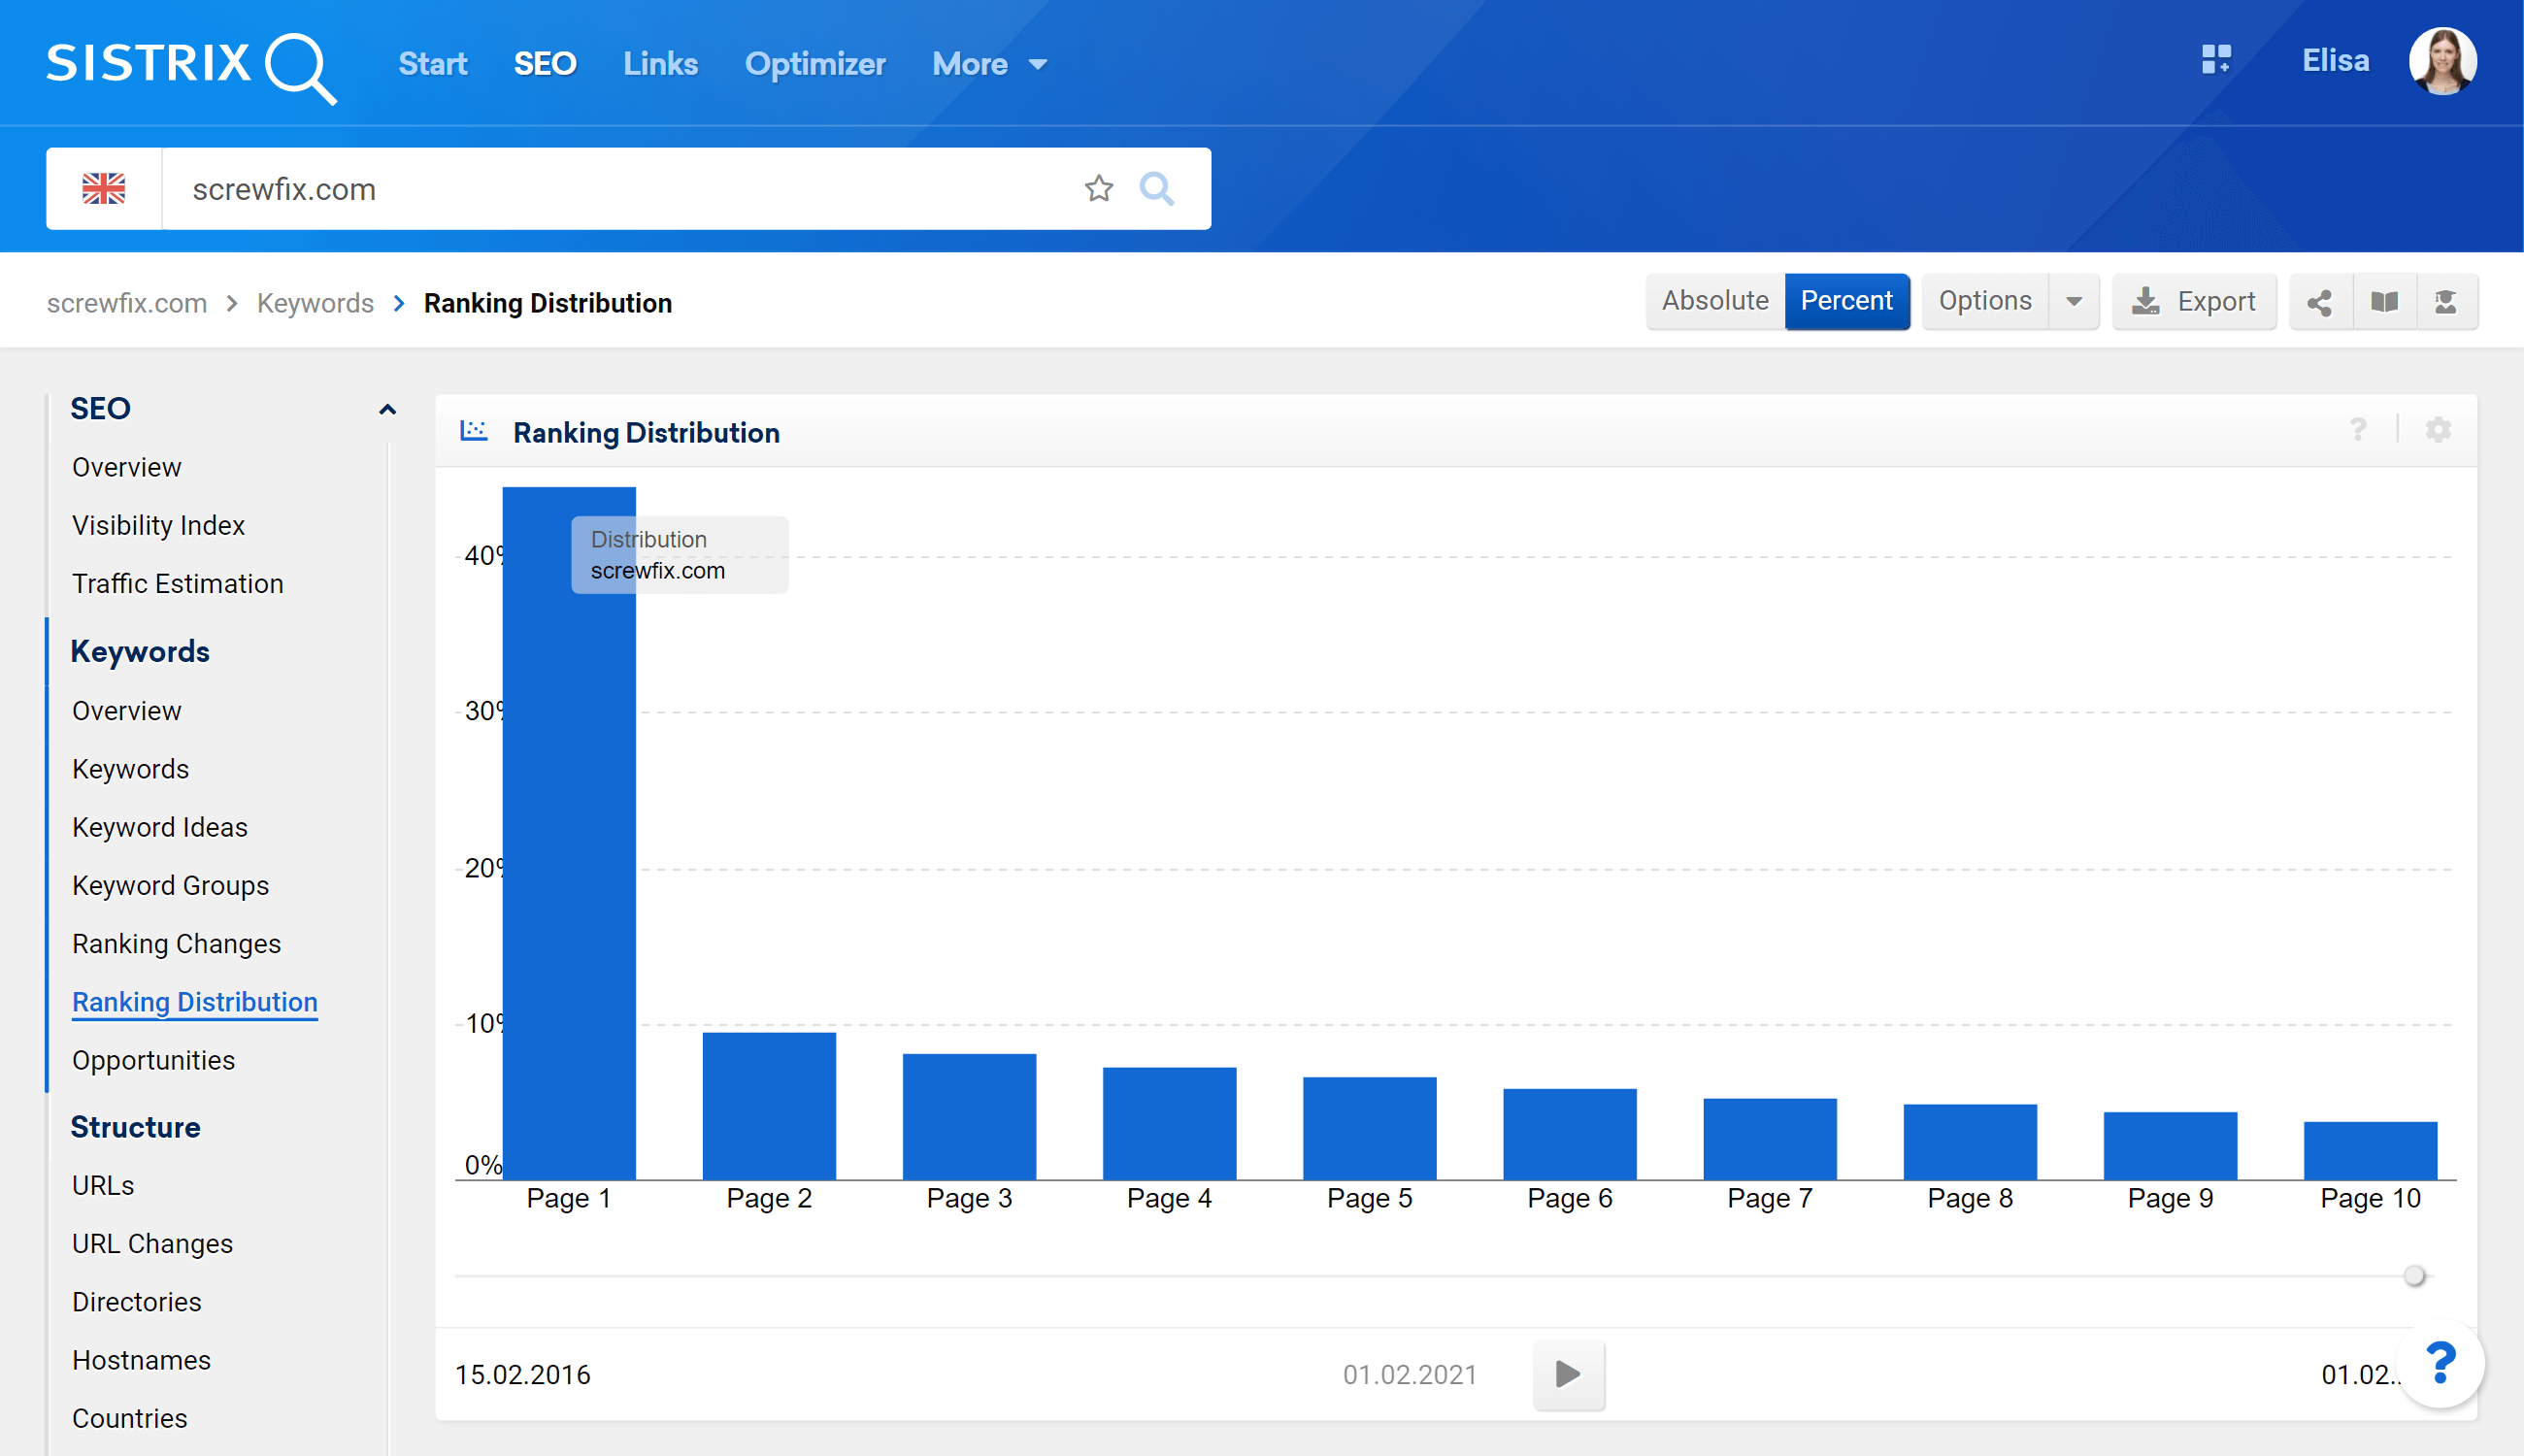Click the tutorials graduation-cap icon
The height and width of the screenshot is (1456, 2524).
pos(2448,301)
